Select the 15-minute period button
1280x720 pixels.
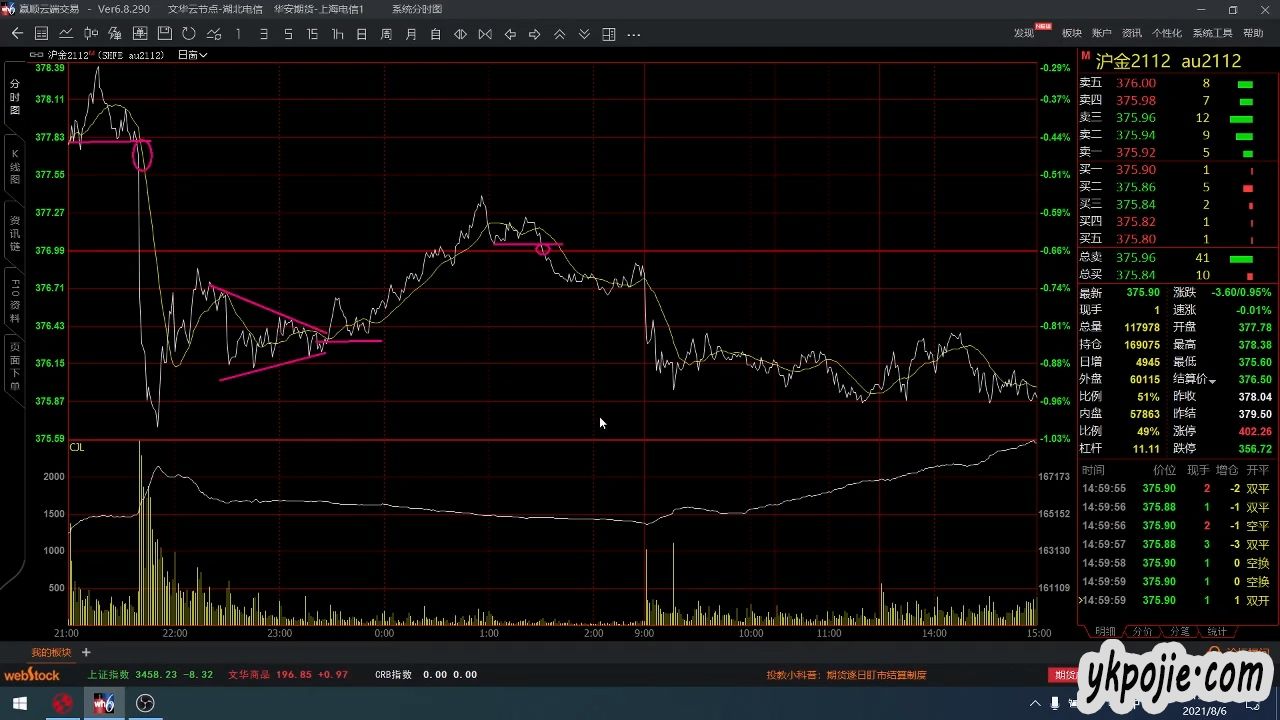(312, 34)
